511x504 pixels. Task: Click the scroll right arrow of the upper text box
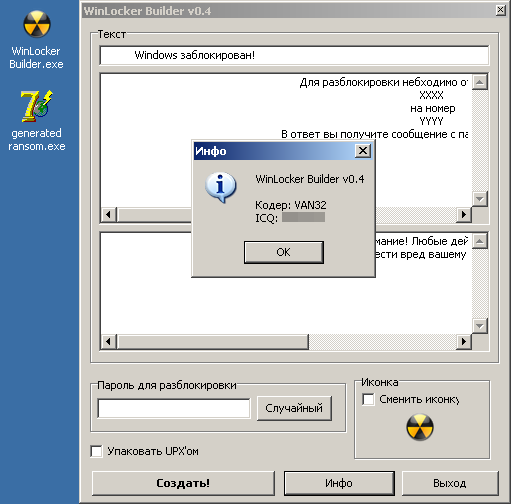point(464,214)
